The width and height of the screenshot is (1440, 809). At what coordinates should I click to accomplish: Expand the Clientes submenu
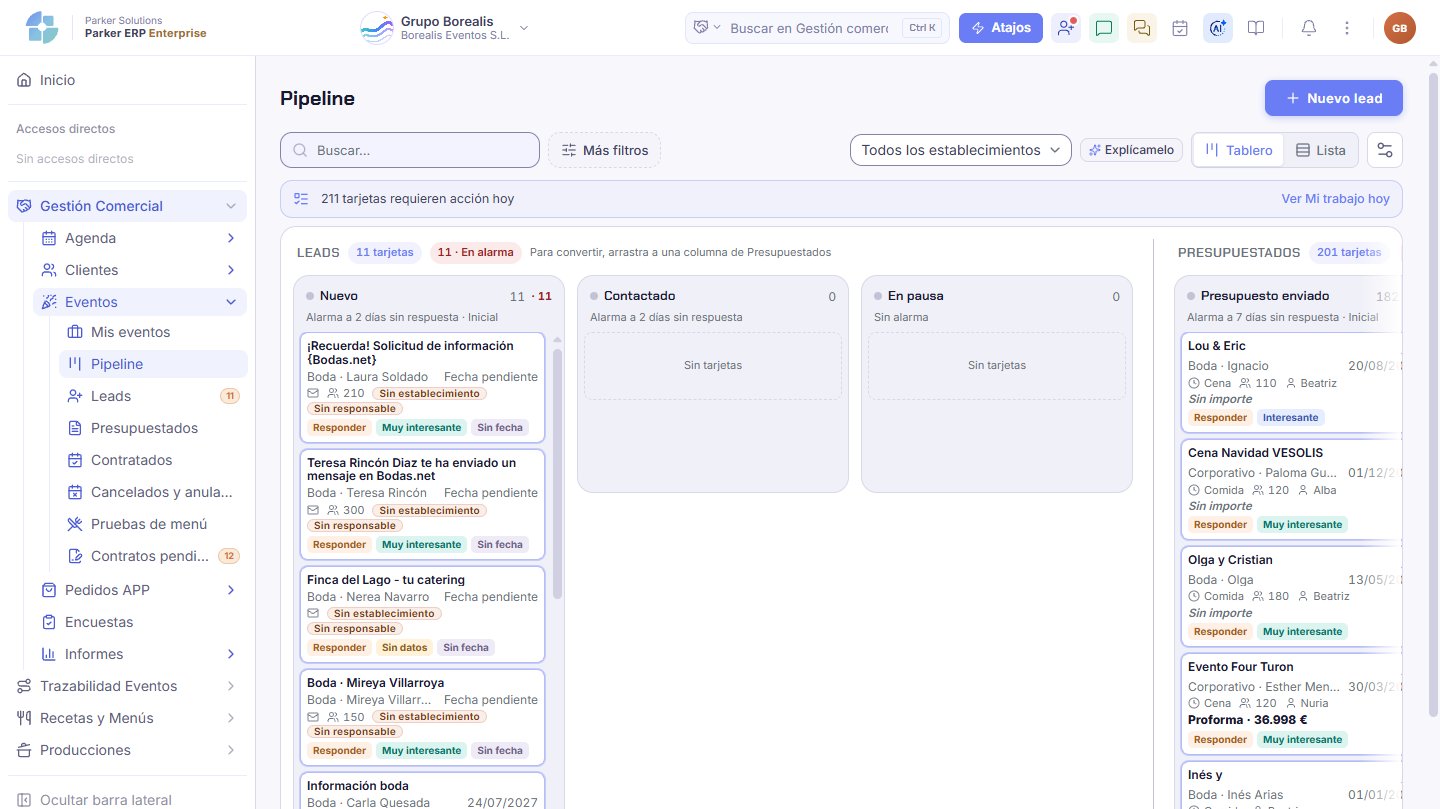coord(231,270)
